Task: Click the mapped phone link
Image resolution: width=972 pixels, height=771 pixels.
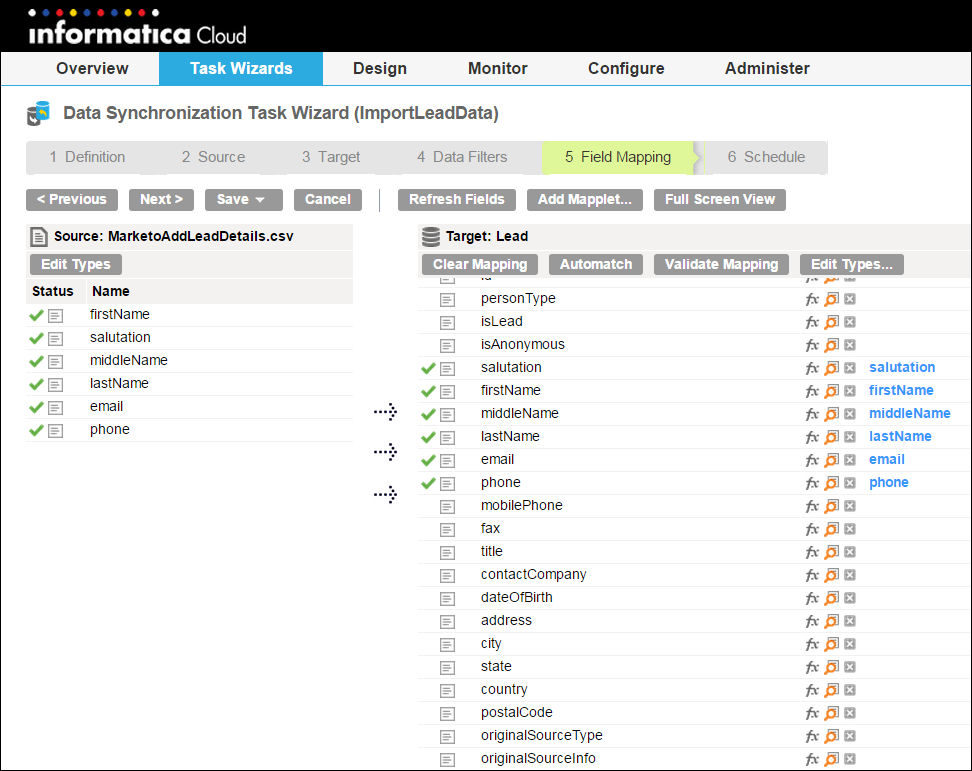Action: 888,482
